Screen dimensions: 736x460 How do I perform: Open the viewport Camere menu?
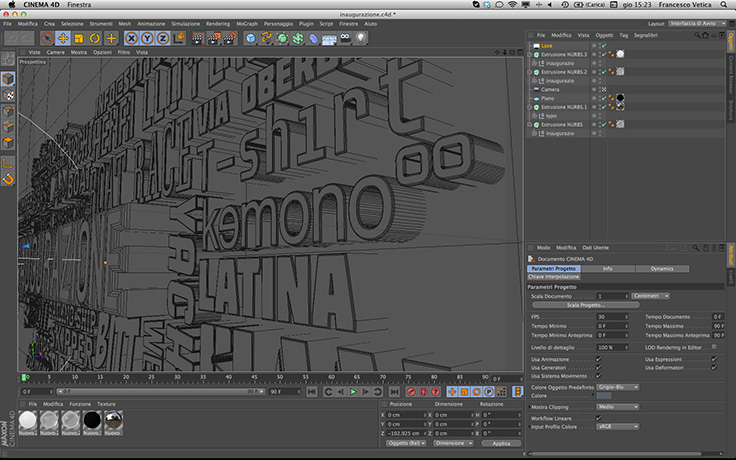click(55, 52)
